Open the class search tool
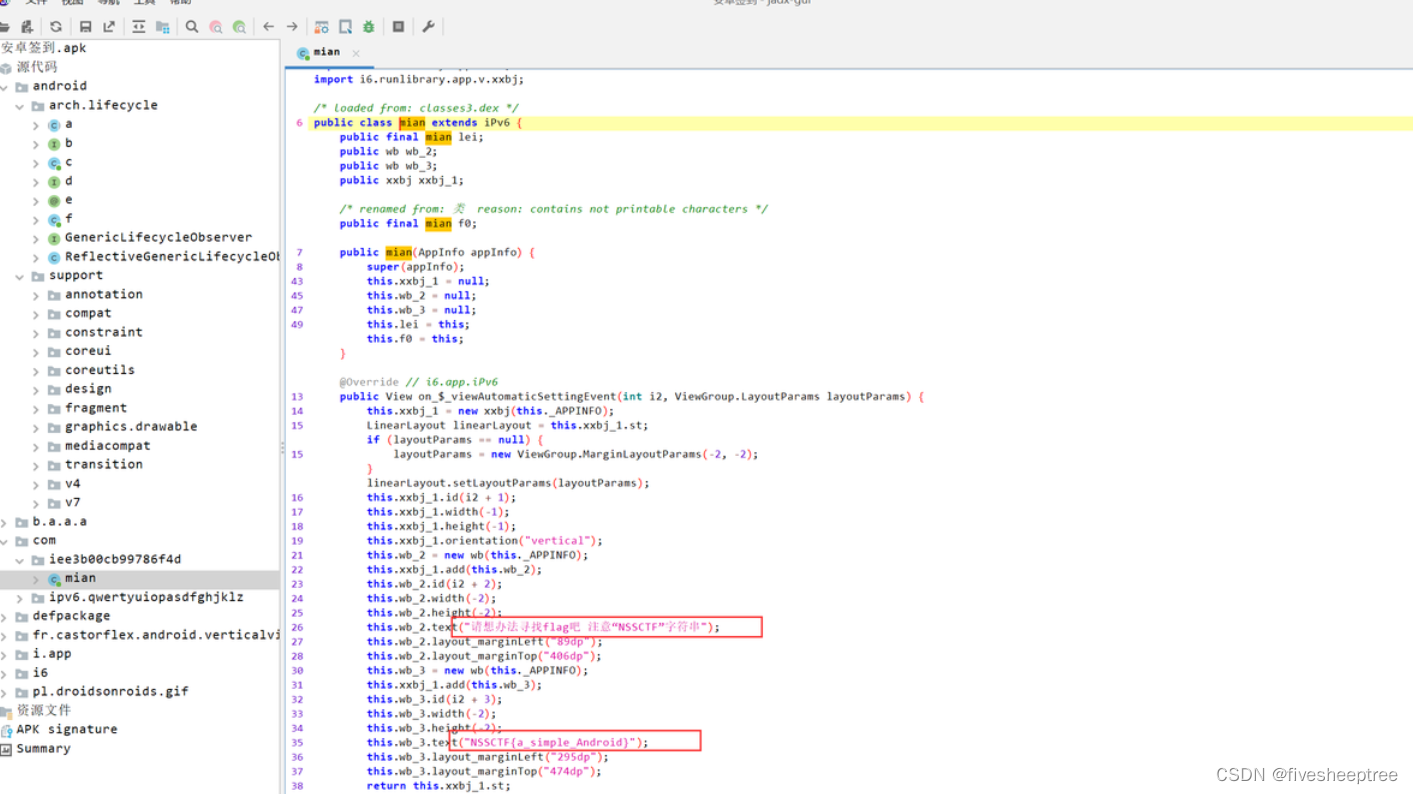Screen dimensions: 1413x794 [217, 27]
